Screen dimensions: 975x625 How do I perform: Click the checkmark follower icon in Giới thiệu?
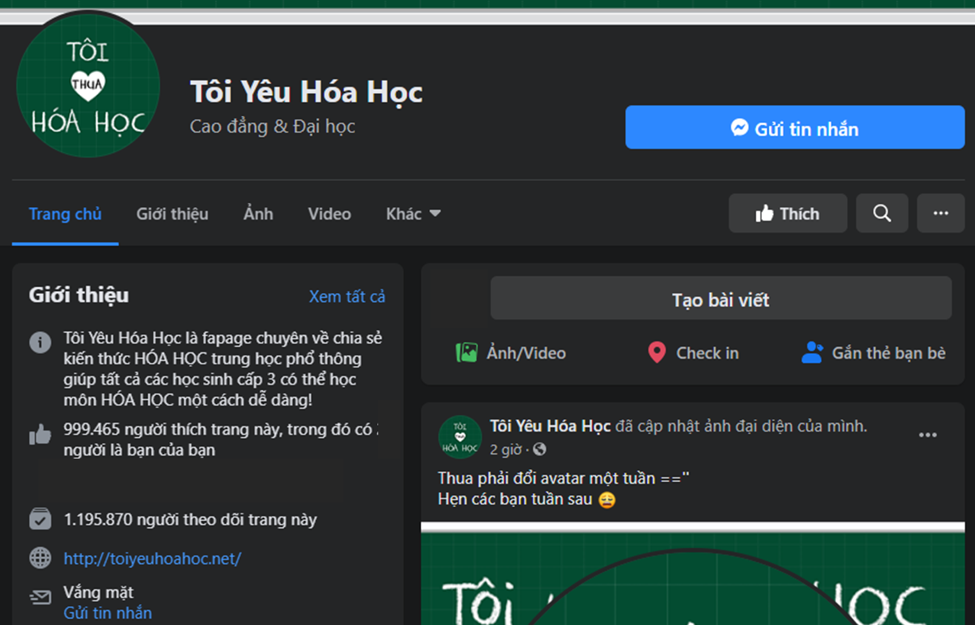(x=40, y=518)
